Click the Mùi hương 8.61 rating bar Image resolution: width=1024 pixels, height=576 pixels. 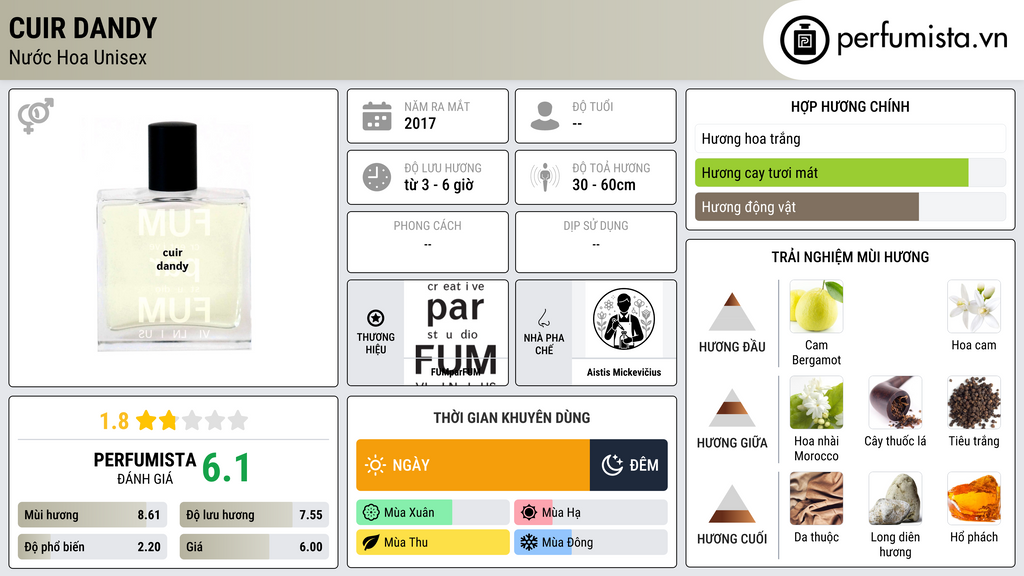[x=92, y=515]
